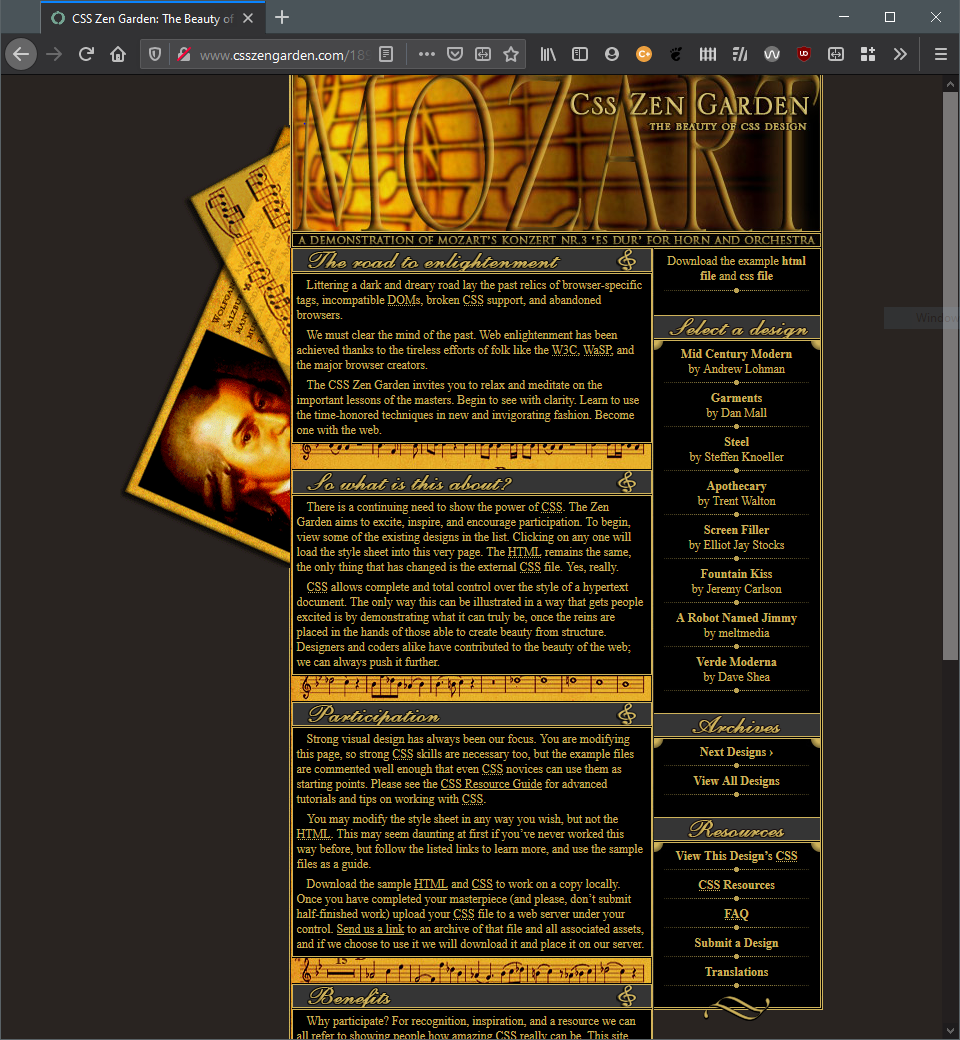This screenshot has width=960, height=1040.
Task: Bookmark this page with the star
Action: tap(509, 54)
